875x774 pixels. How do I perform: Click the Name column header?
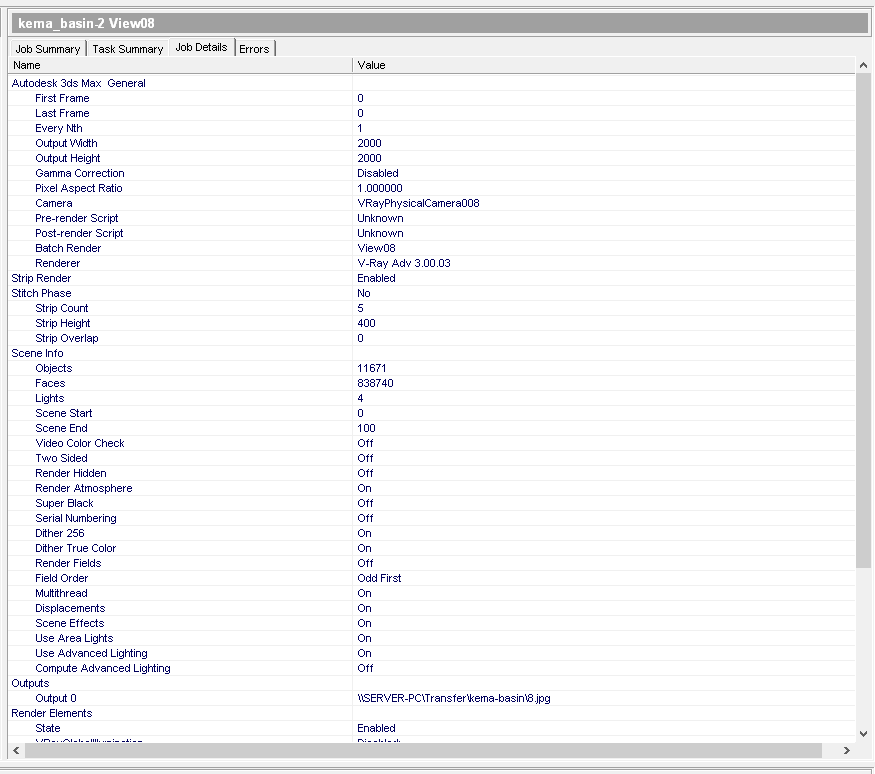[x=180, y=65]
